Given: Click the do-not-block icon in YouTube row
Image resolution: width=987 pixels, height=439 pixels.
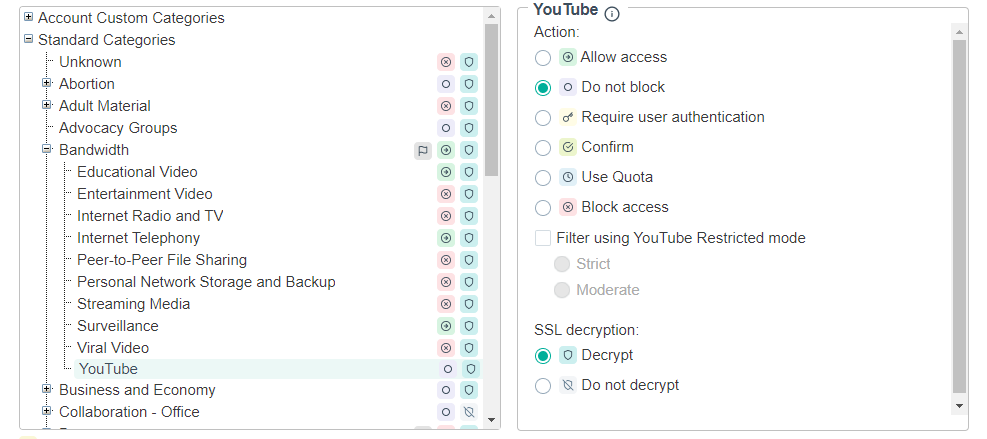Looking at the screenshot, I should pyautogui.click(x=448, y=370).
